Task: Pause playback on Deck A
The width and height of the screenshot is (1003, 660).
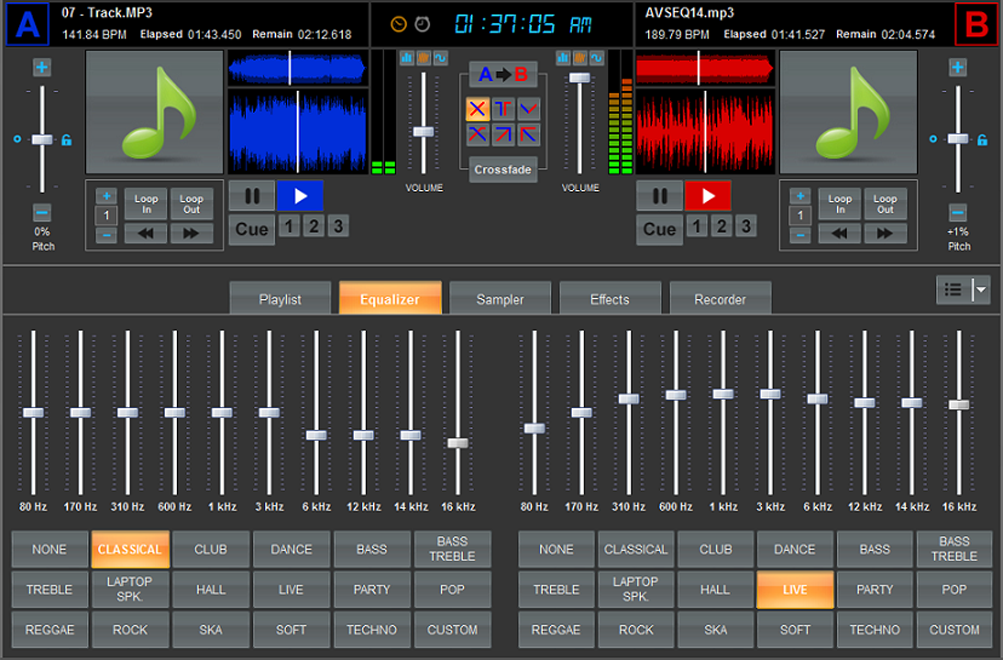Action: pyautogui.click(x=252, y=195)
